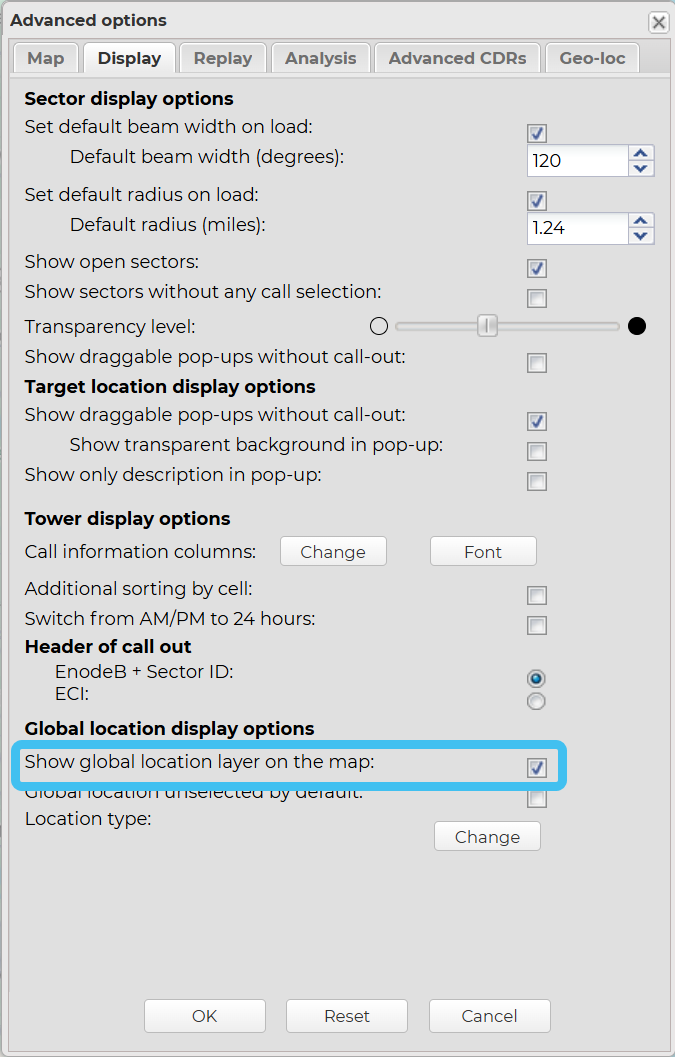Select EnodeB + Sector ID radio button

537,678
